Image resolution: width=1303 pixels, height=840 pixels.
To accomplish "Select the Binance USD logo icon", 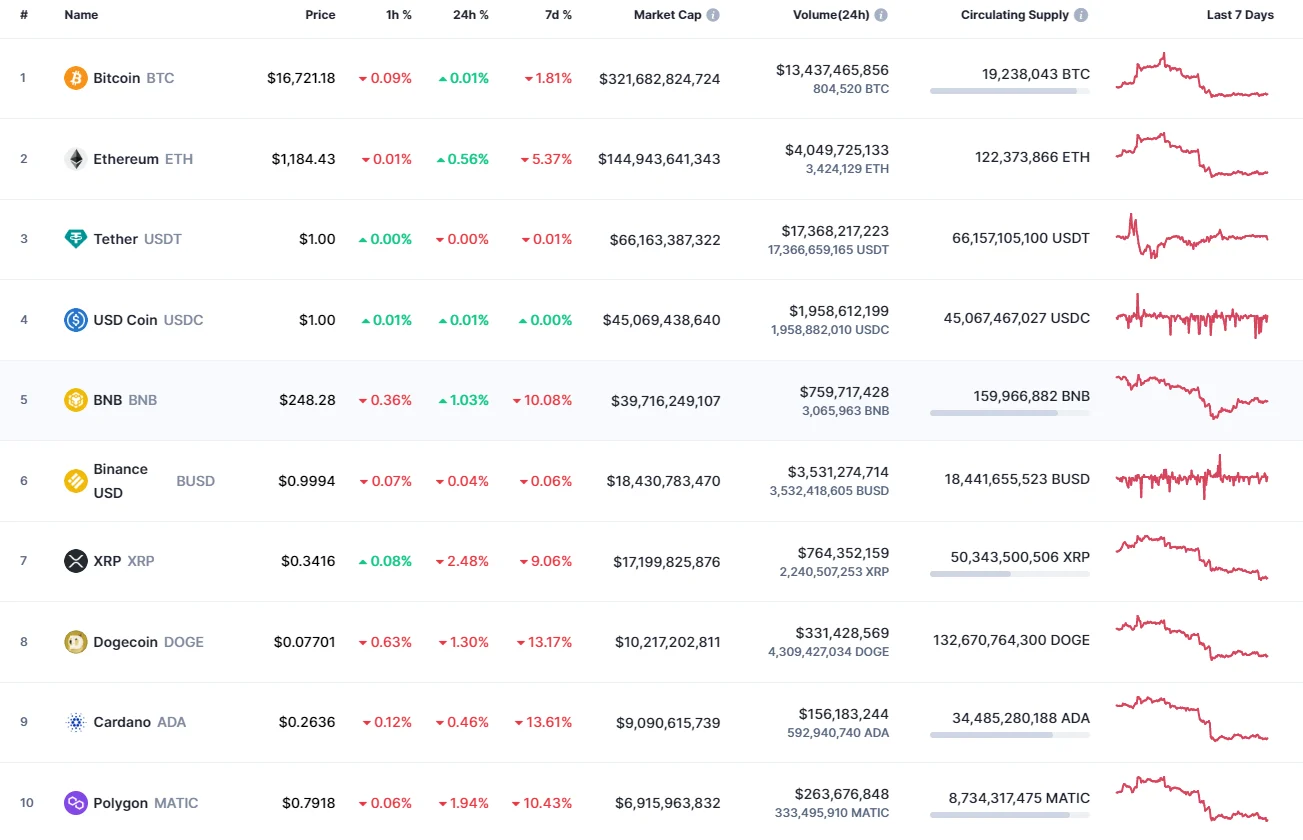I will 74,481.
